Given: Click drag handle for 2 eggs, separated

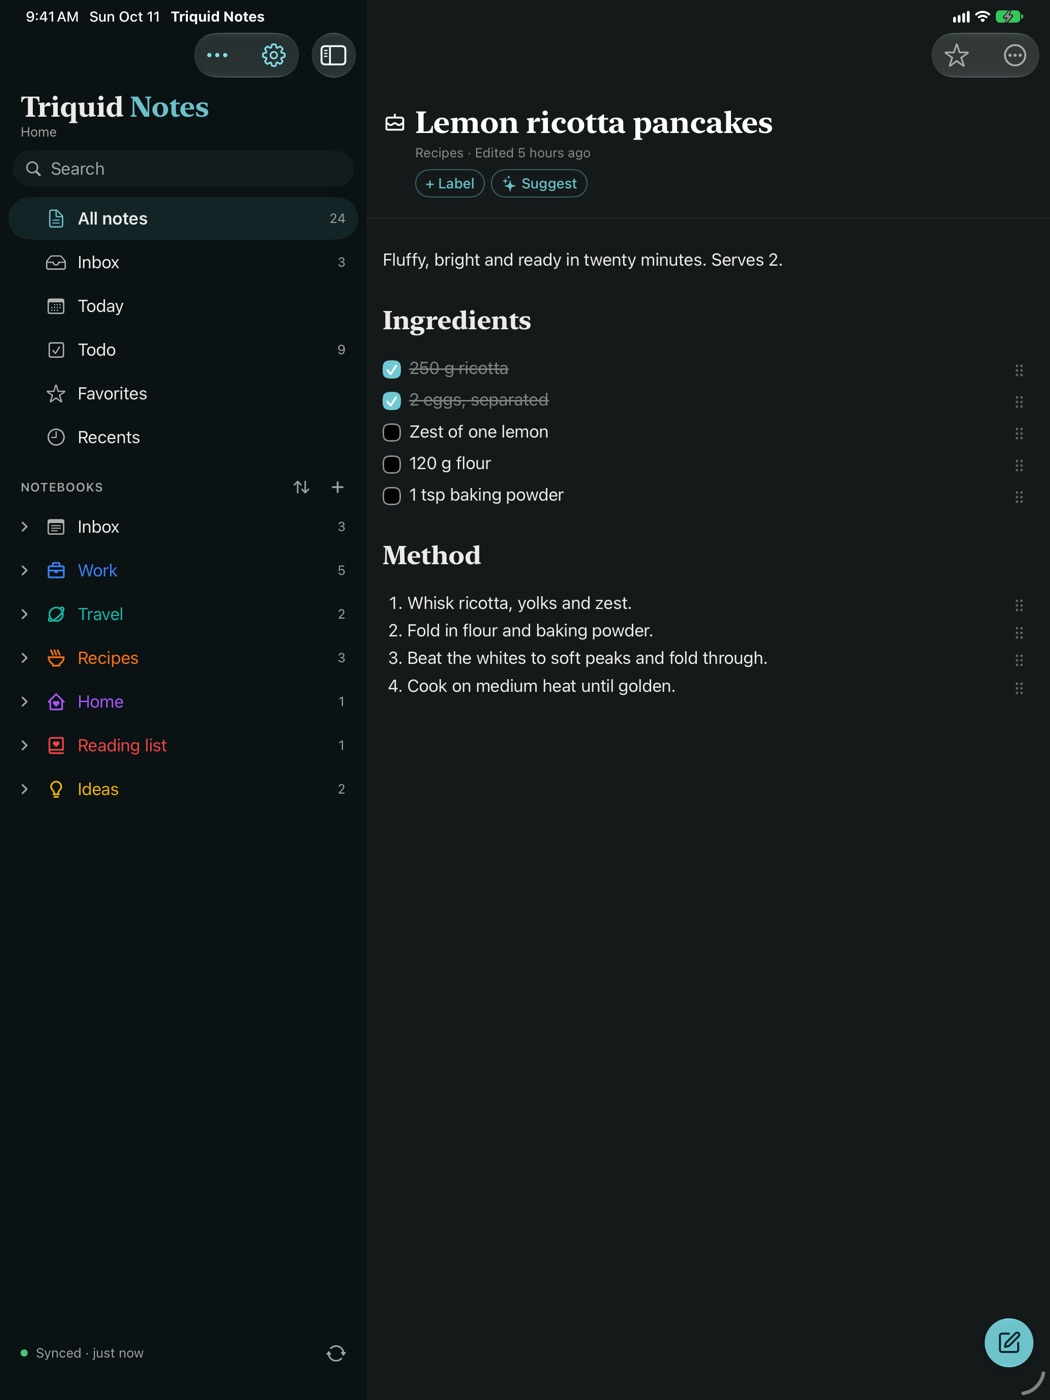Looking at the screenshot, I should (1019, 402).
